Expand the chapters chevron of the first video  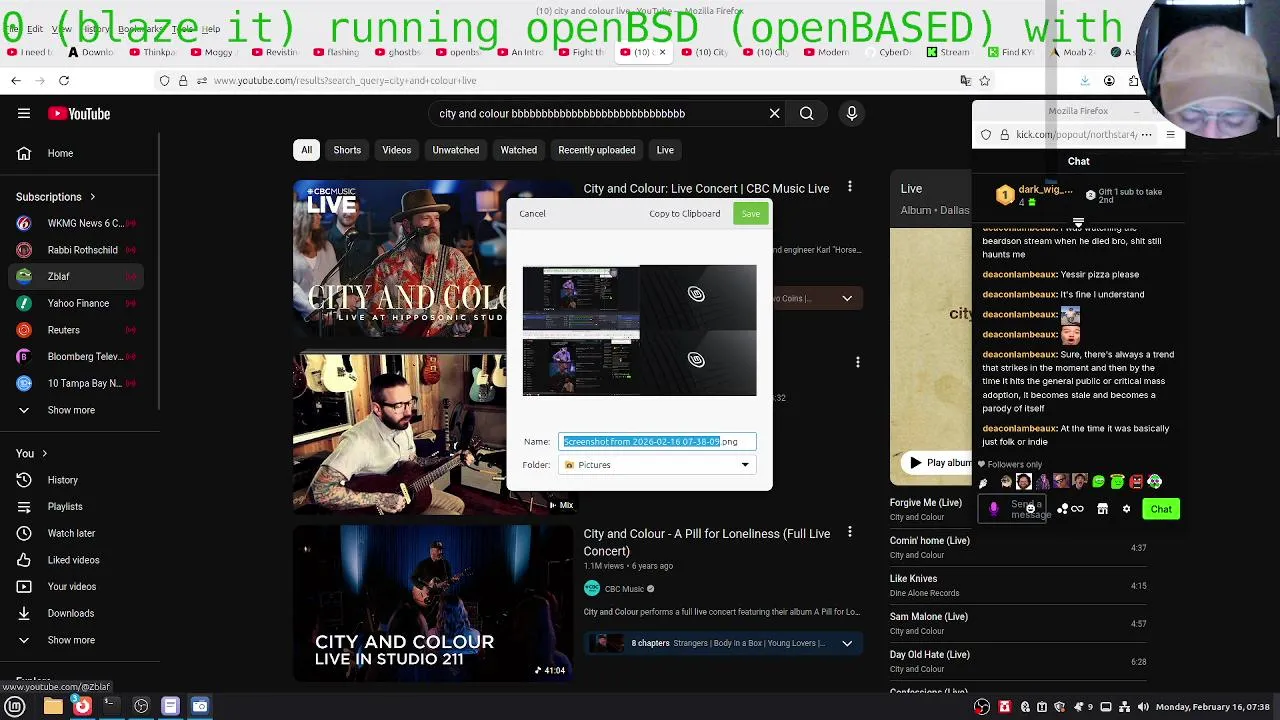coord(847,298)
